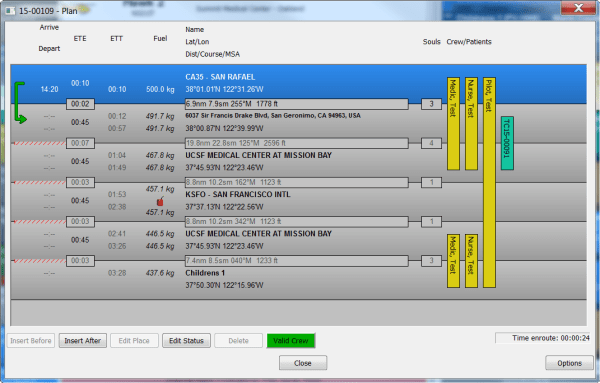Click the 38°01.01'N coordinates for San Rafael

[224, 89]
